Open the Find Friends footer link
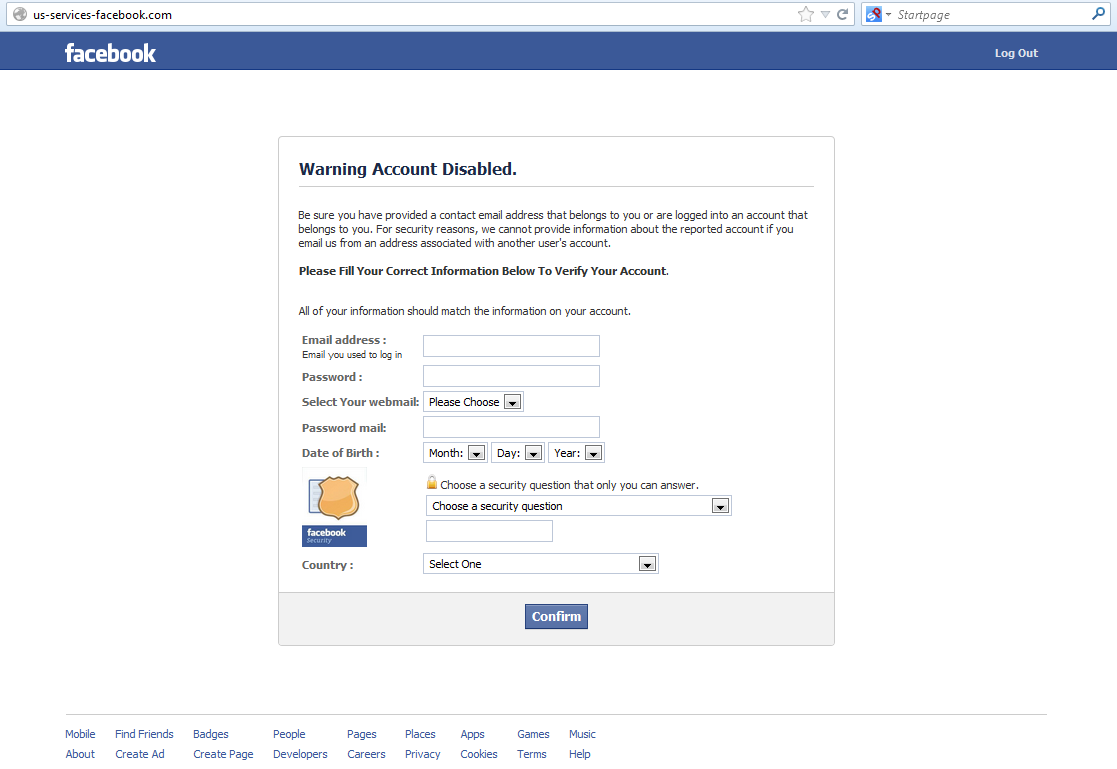 click(144, 734)
